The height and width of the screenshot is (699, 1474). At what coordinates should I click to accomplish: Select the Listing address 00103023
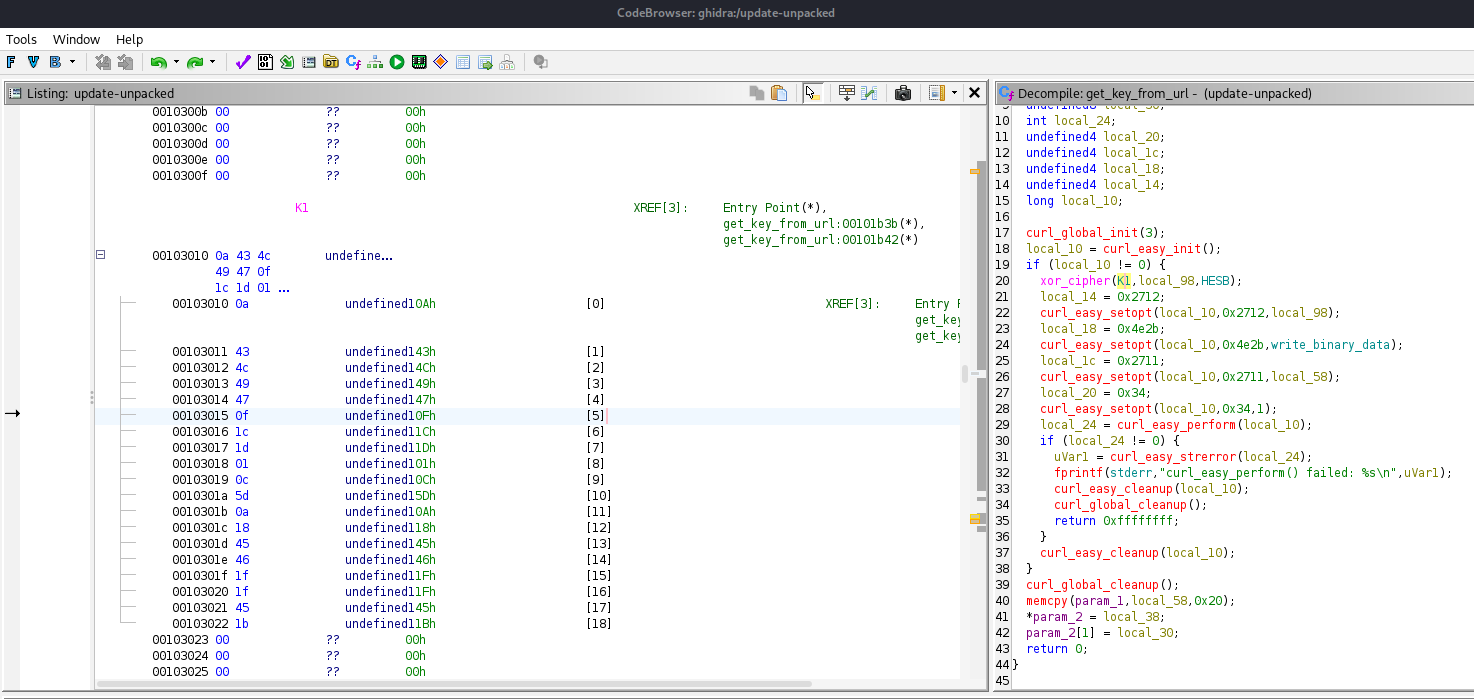[180, 640]
